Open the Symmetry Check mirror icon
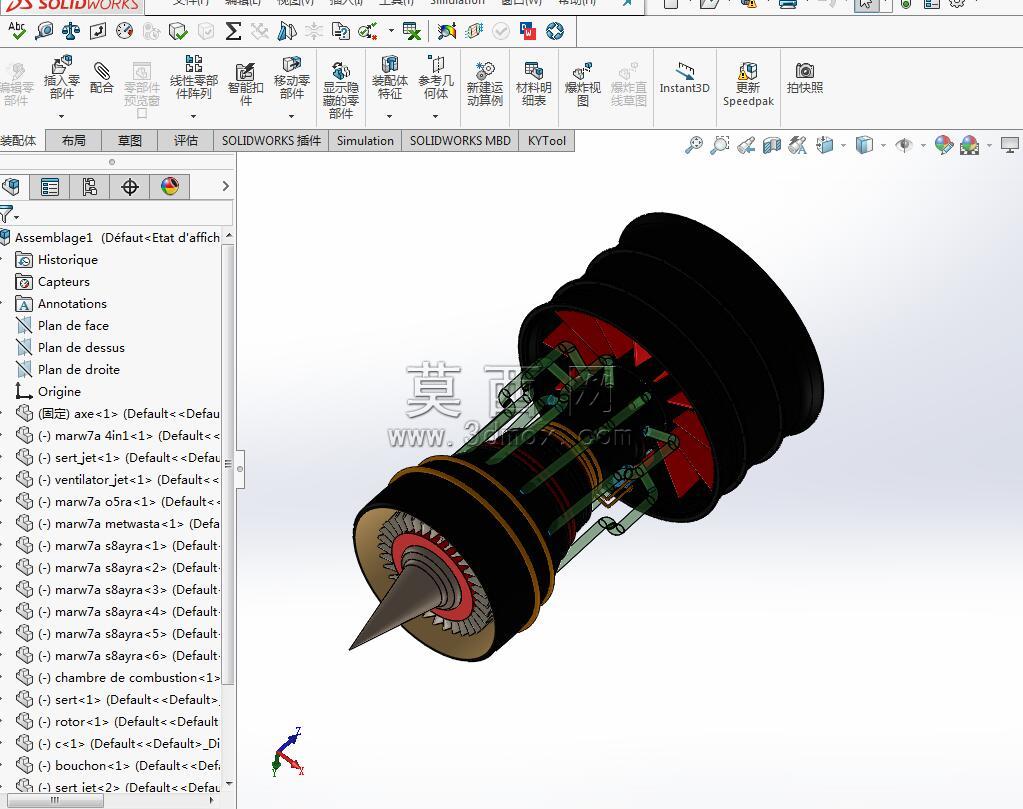This screenshot has width=1023, height=809. [286, 31]
